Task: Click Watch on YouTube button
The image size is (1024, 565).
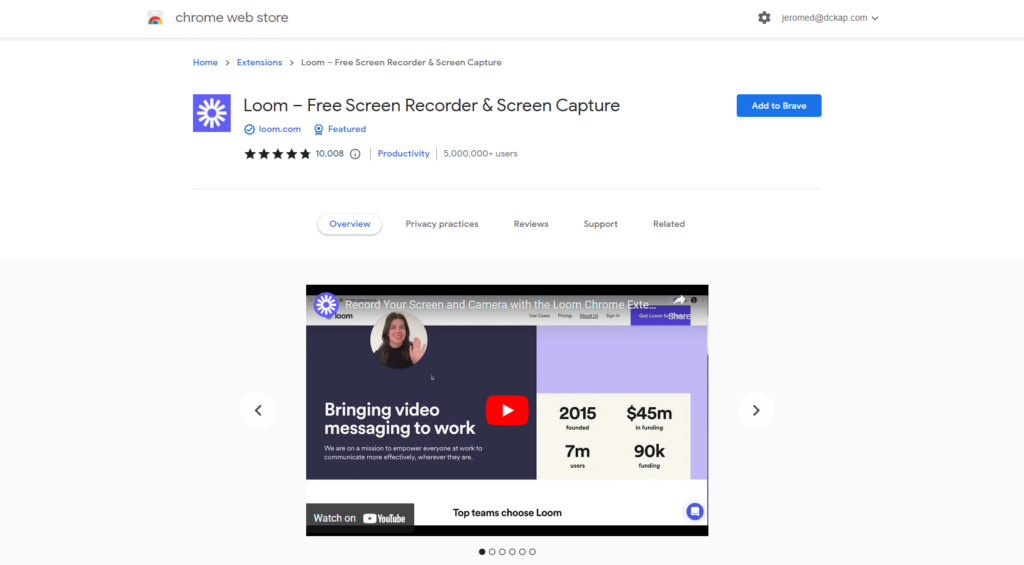Action: point(360,518)
